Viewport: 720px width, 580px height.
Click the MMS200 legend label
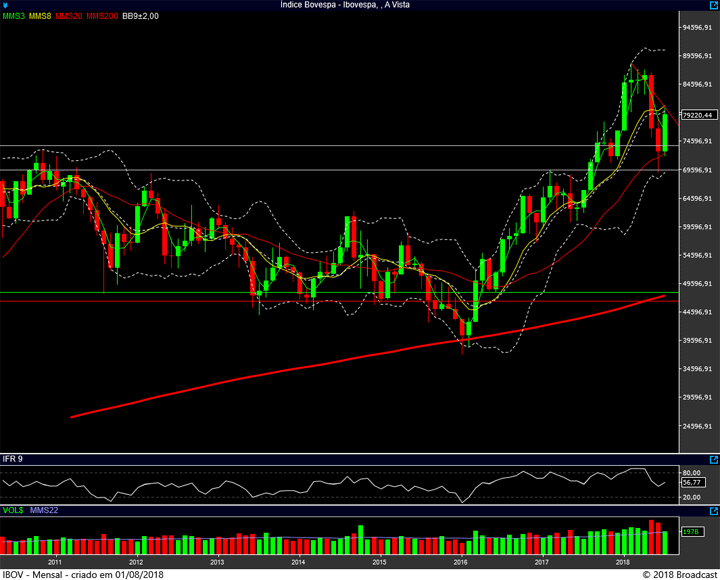(102, 17)
